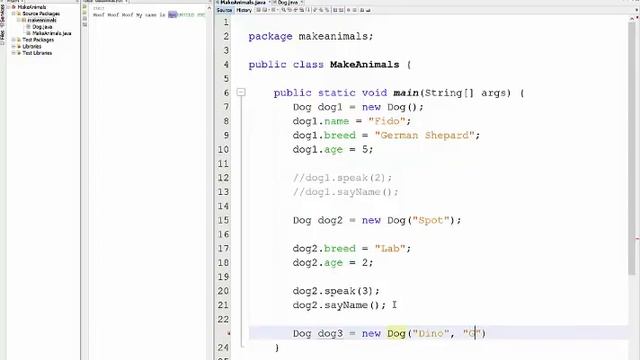Screen dimensions: 640x360
Task: Select the Test Libraries node
Action: (37, 53)
